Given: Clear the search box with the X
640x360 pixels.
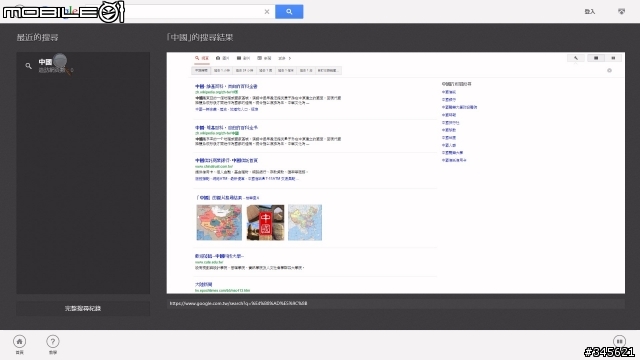Looking at the screenshot, I should 267,11.
